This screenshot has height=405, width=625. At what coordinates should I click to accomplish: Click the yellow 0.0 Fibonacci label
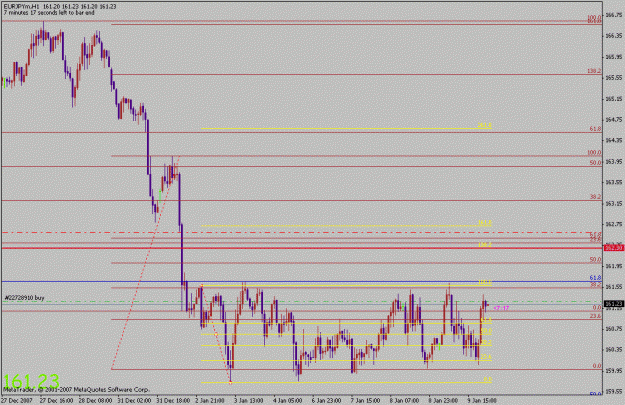click(487, 379)
